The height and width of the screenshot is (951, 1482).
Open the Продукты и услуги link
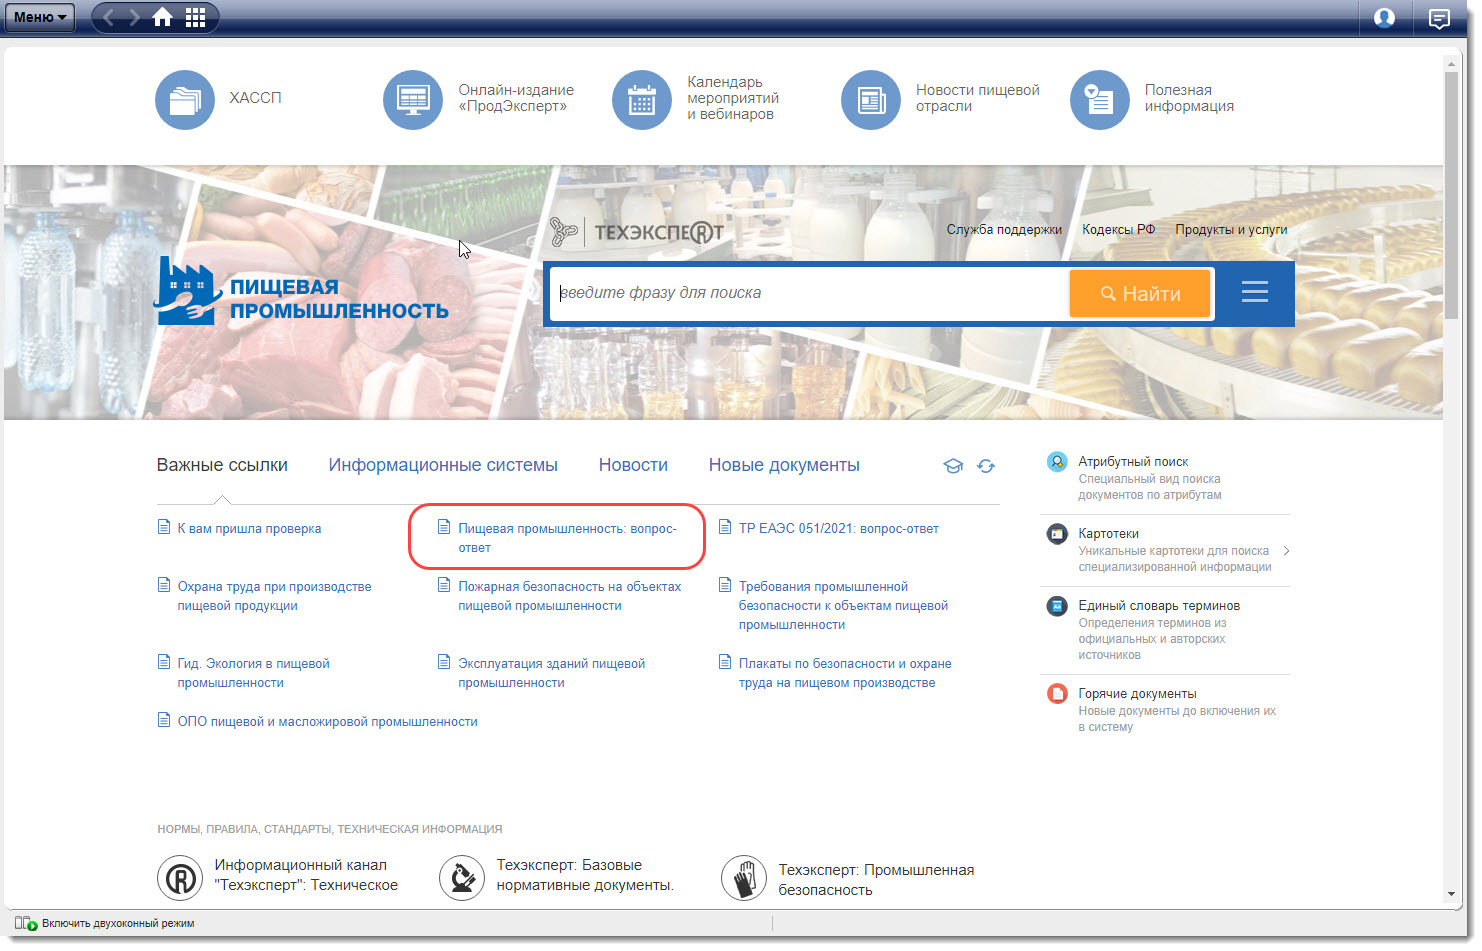(1231, 230)
